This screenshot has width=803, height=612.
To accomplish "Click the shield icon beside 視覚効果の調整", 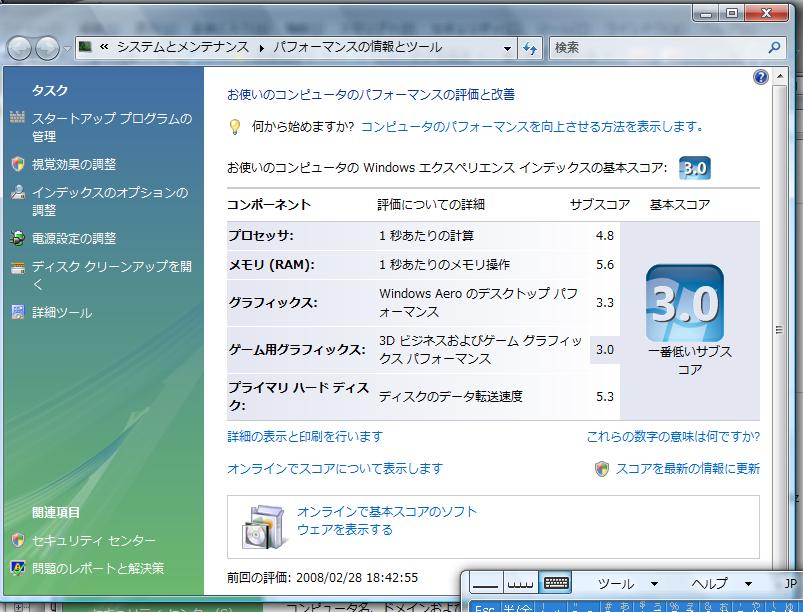I will [18, 164].
